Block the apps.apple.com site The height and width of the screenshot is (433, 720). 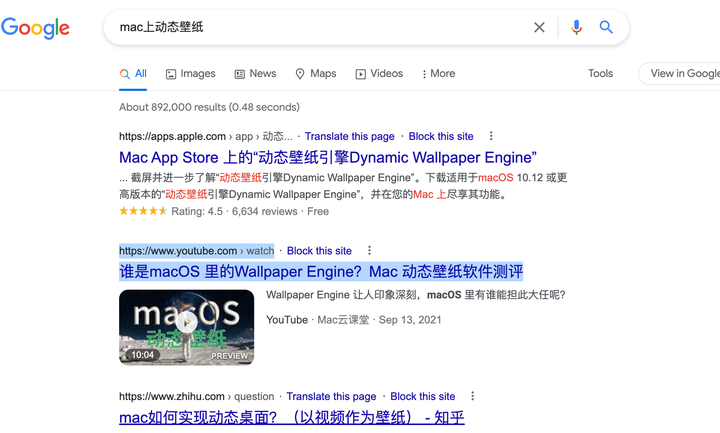pos(441,136)
